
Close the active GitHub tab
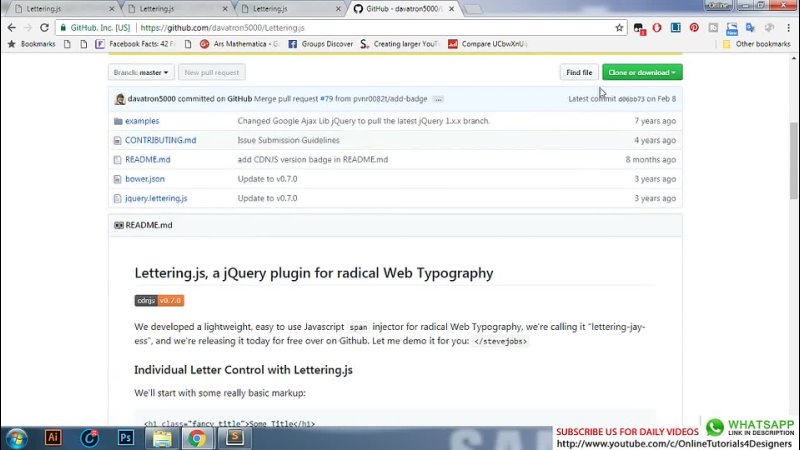(x=451, y=9)
